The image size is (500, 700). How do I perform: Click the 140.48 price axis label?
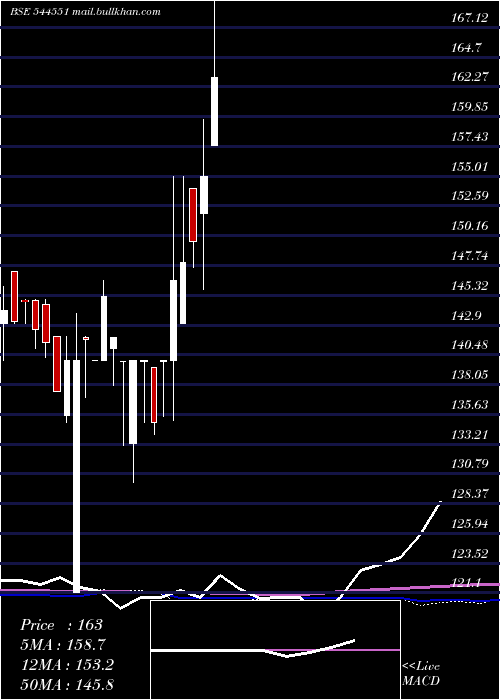click(x=469, y=345)
